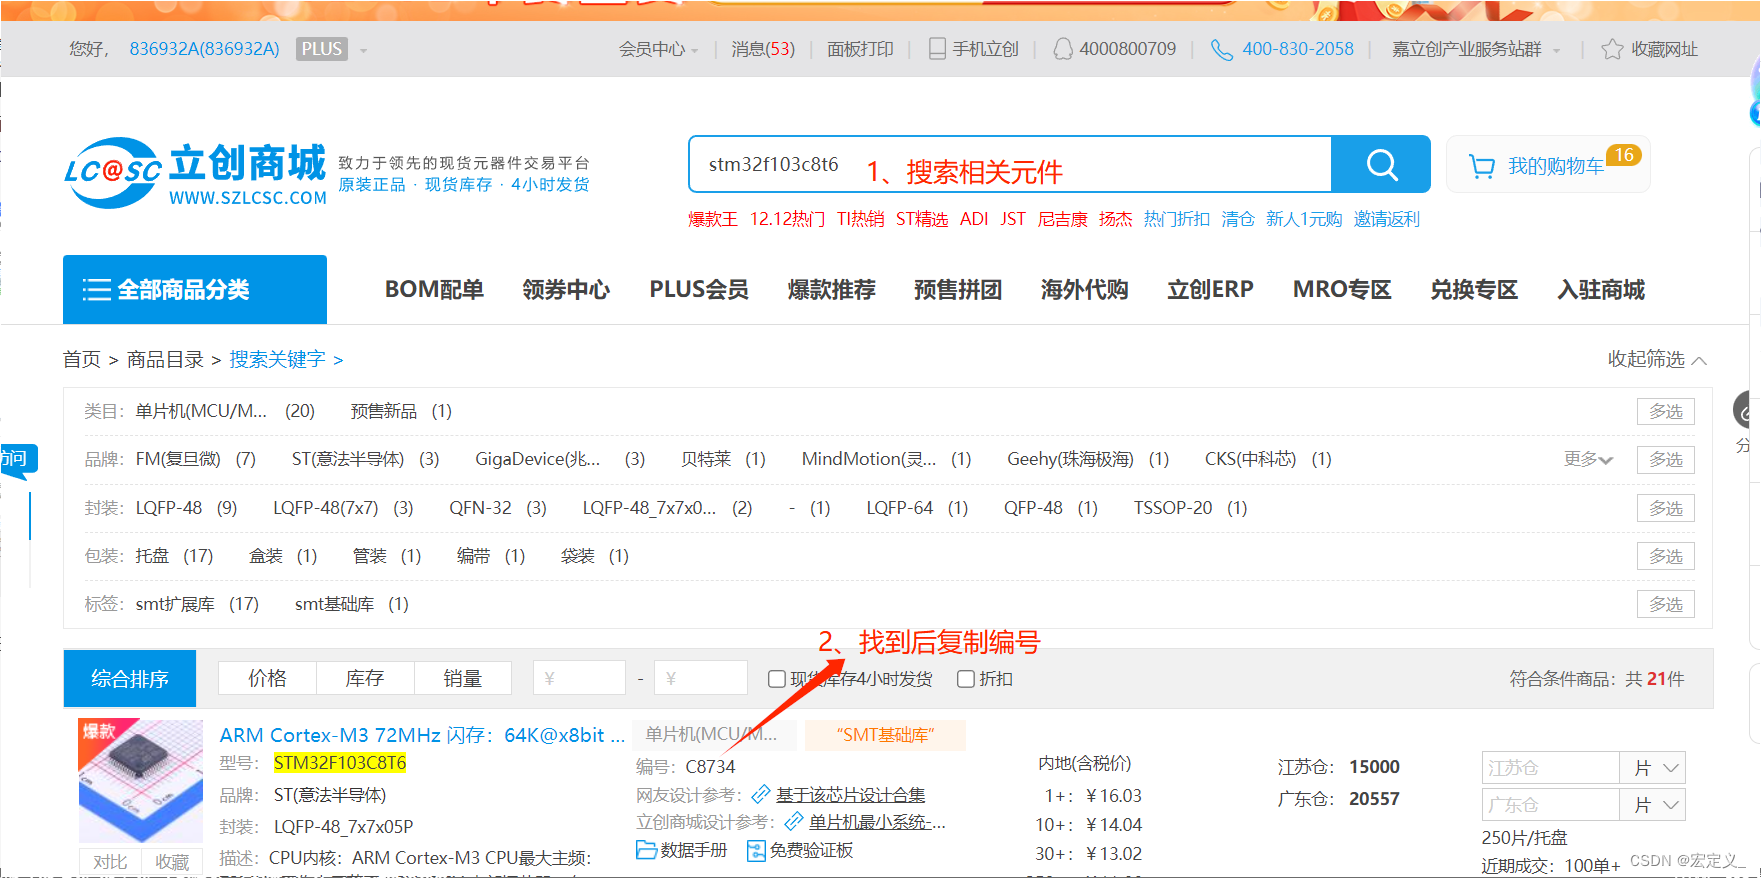The image size is (1761, 878).
Task: Click the LCSC logo
Action: pyautogui.click(x=196, y=173)
